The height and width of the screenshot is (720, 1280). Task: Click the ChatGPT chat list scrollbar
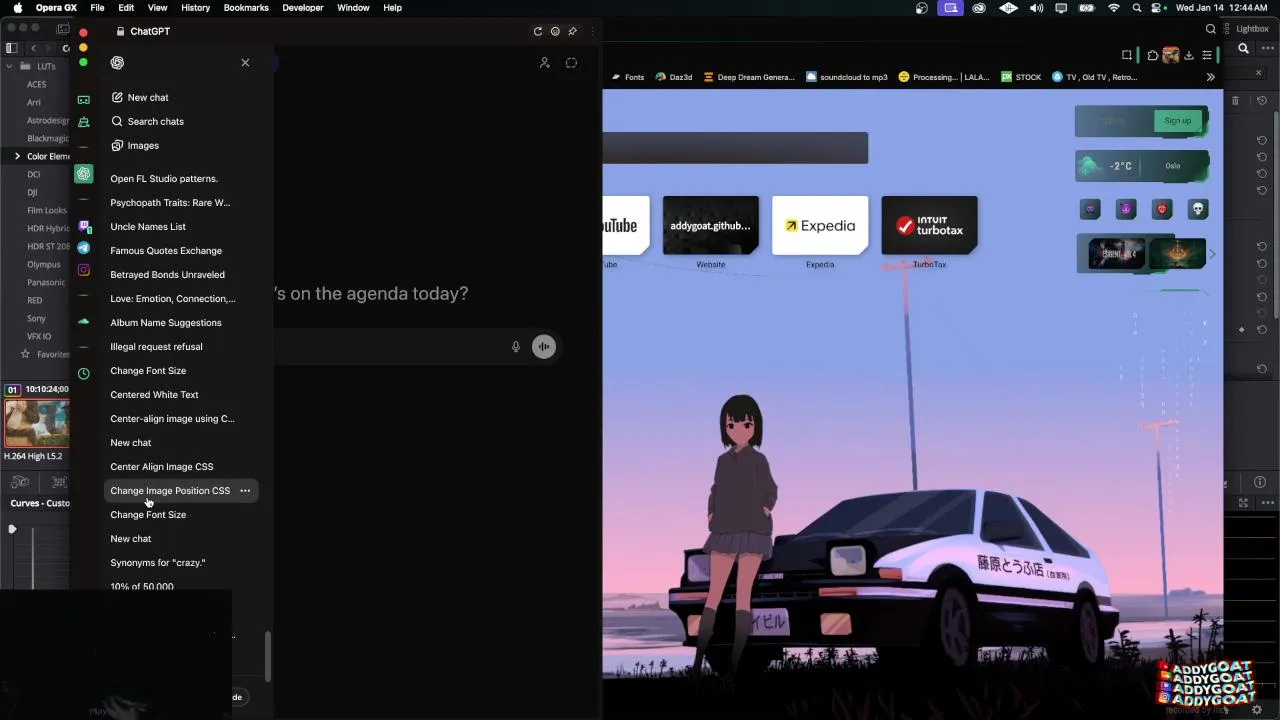[x=267, y=655]
